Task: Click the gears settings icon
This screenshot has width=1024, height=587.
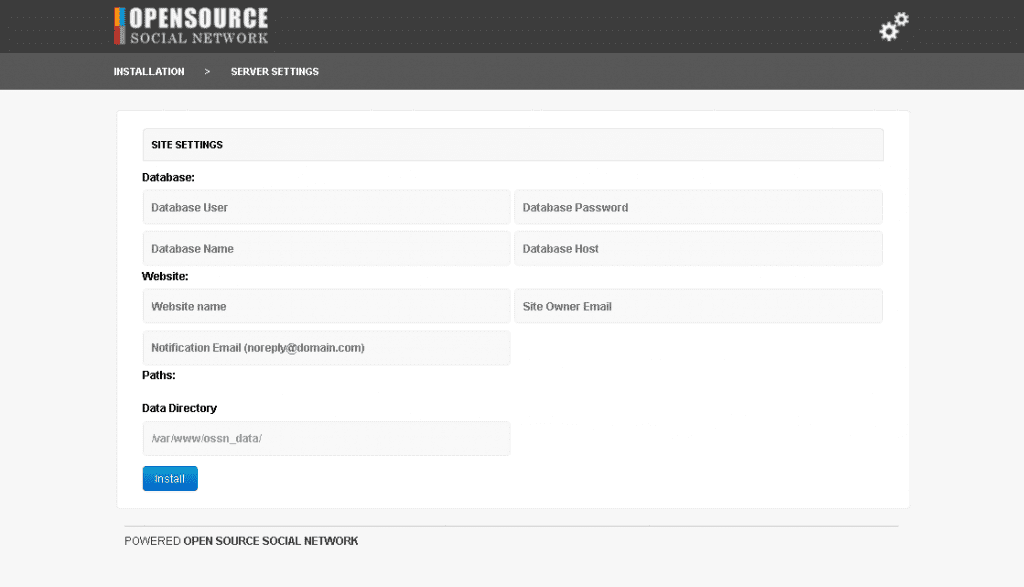Action: [893, 27]
